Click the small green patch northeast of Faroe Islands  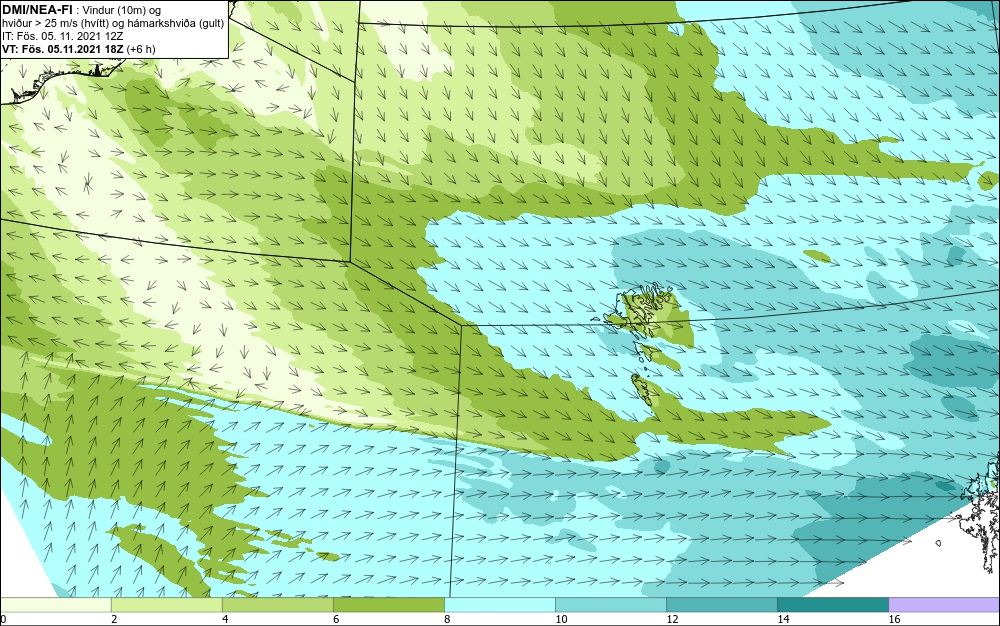(817, 256)
